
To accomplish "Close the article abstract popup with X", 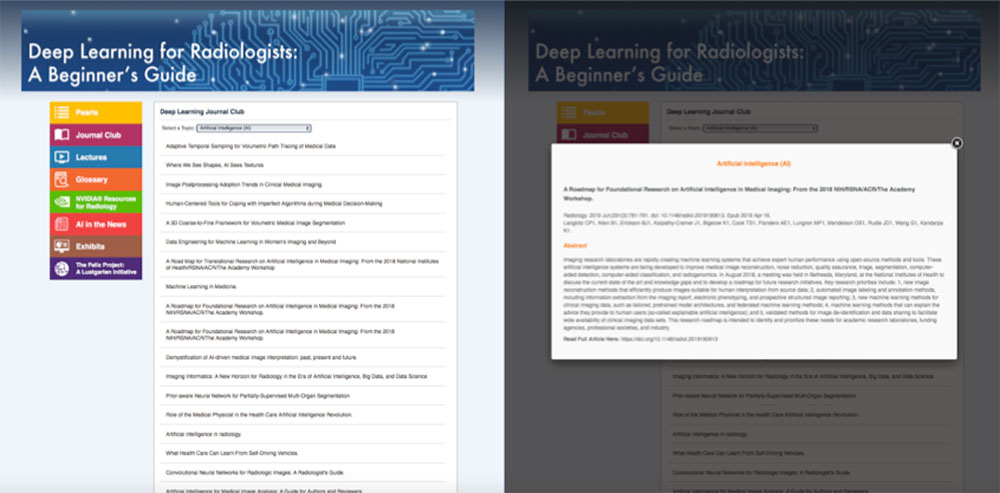I will [956, 143].
